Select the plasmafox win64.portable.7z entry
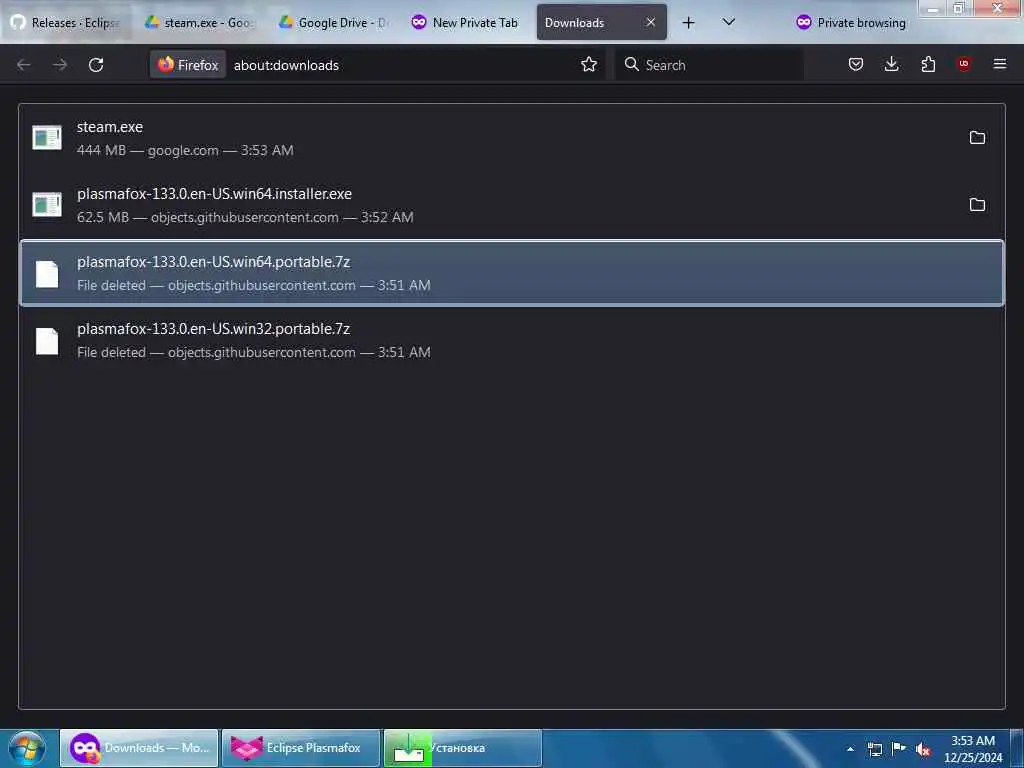Viewport: 1024px width, 768px height. pyautogui.click(x=512, y=273)
